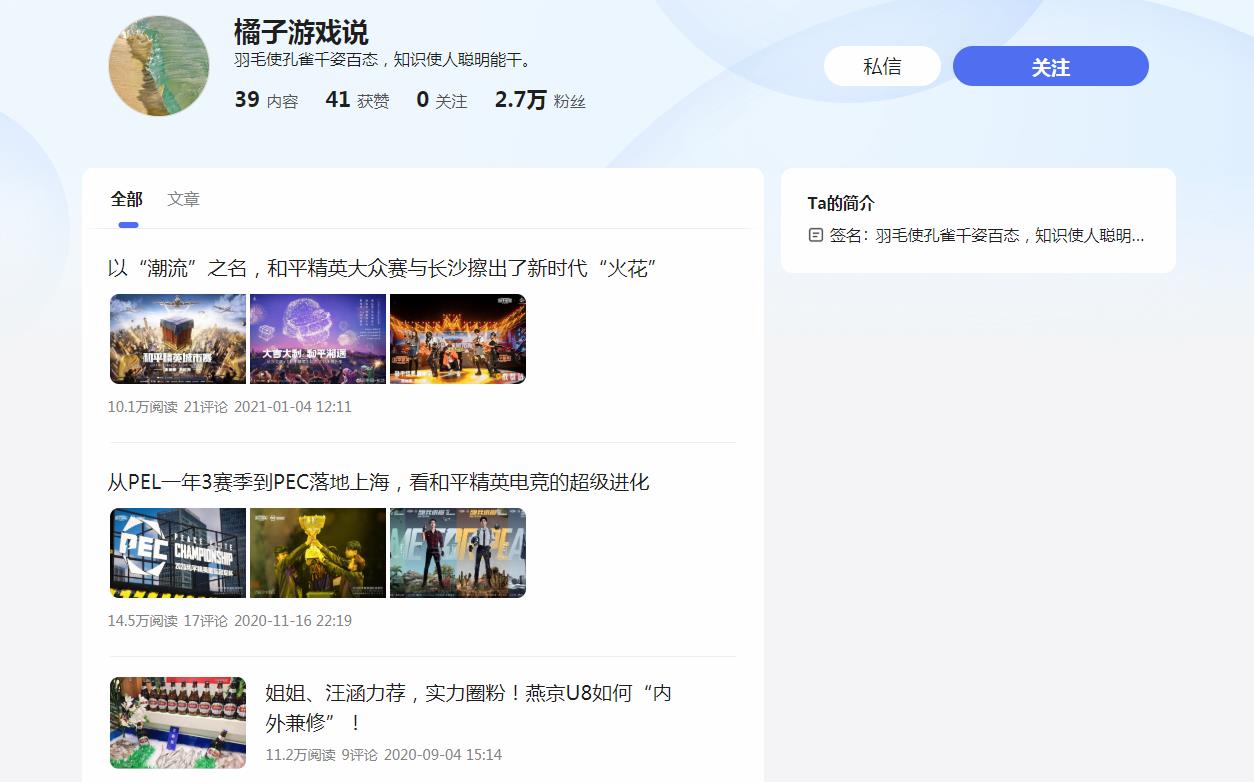Image resolution: width=1254 pixels, height=782 pixels.
Task: Click 21评论 under the first article
Action: [x=206, y=407]
